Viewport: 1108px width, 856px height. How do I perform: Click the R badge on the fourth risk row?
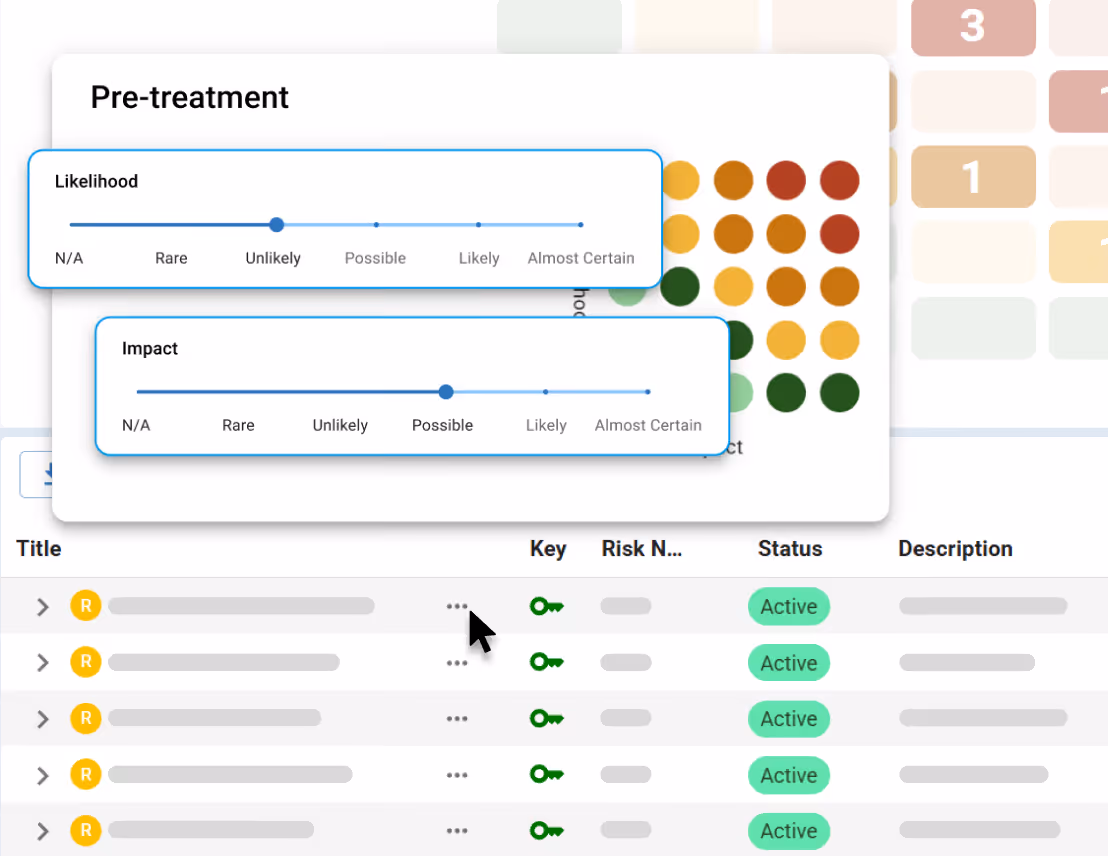click(85, 774)
